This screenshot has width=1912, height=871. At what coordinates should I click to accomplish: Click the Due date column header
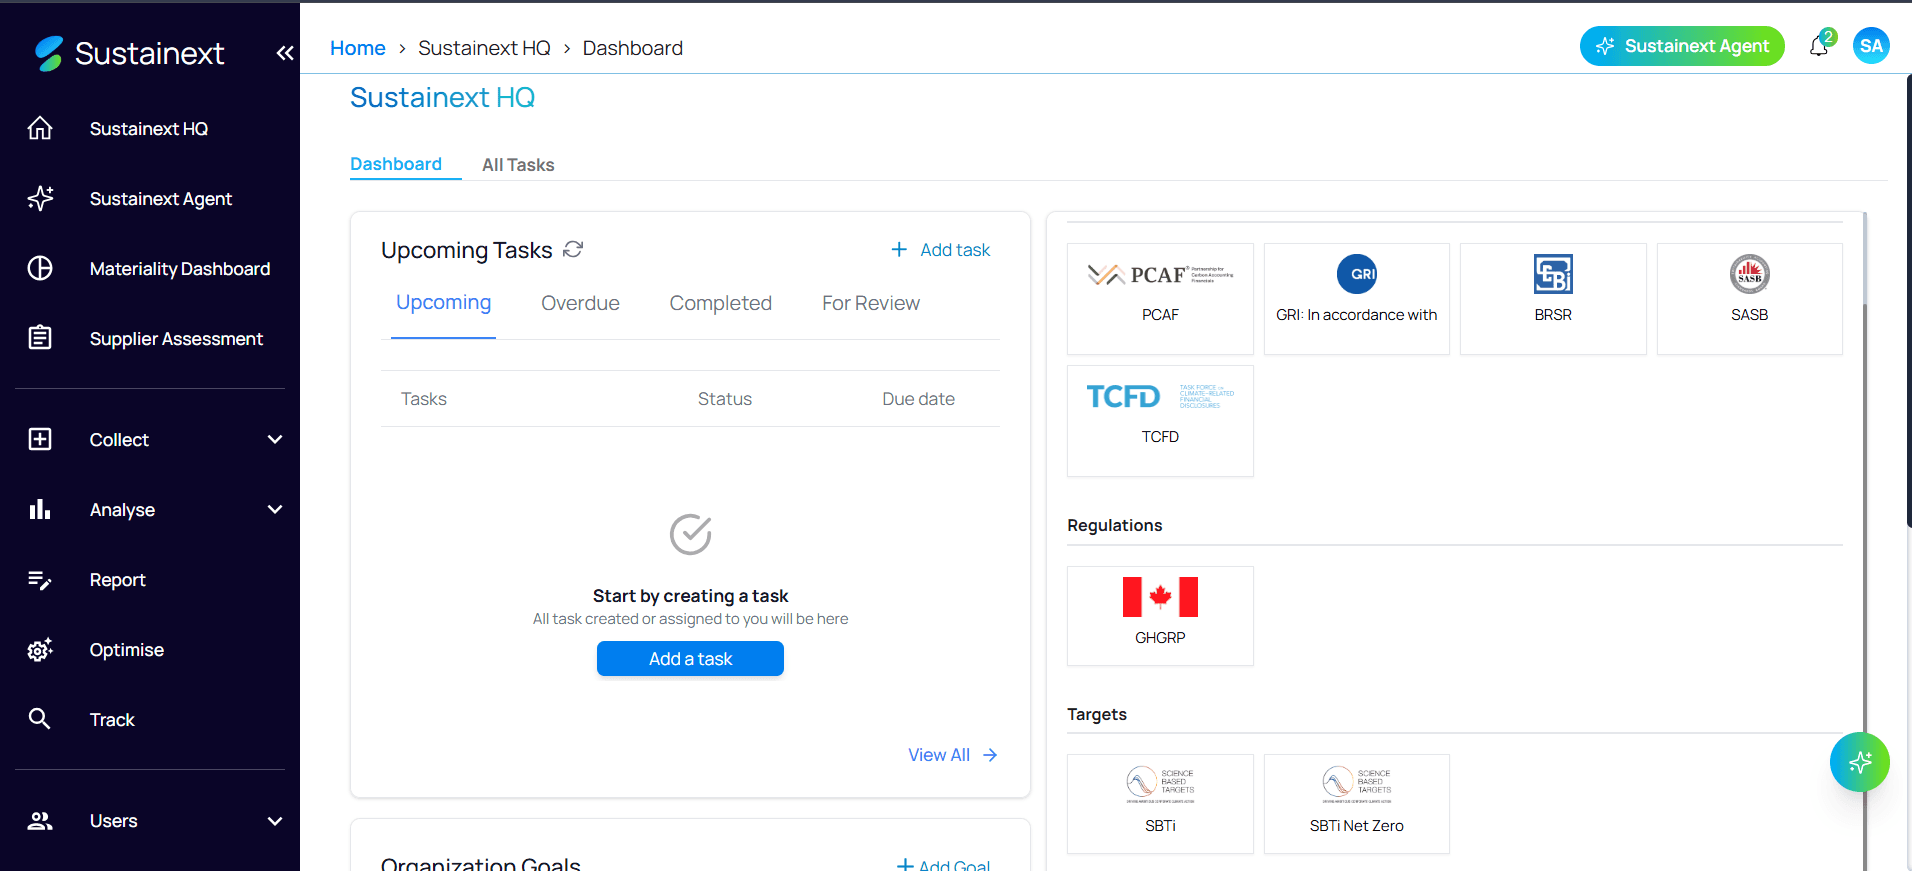(x=918, y=399)
